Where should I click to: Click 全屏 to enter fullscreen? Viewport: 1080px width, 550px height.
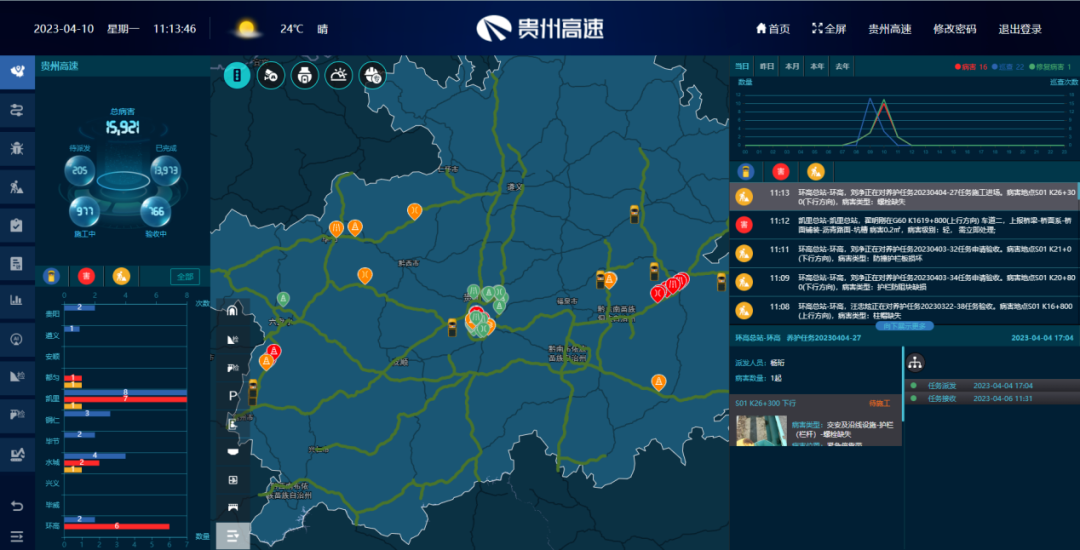[x=829, y=29]
